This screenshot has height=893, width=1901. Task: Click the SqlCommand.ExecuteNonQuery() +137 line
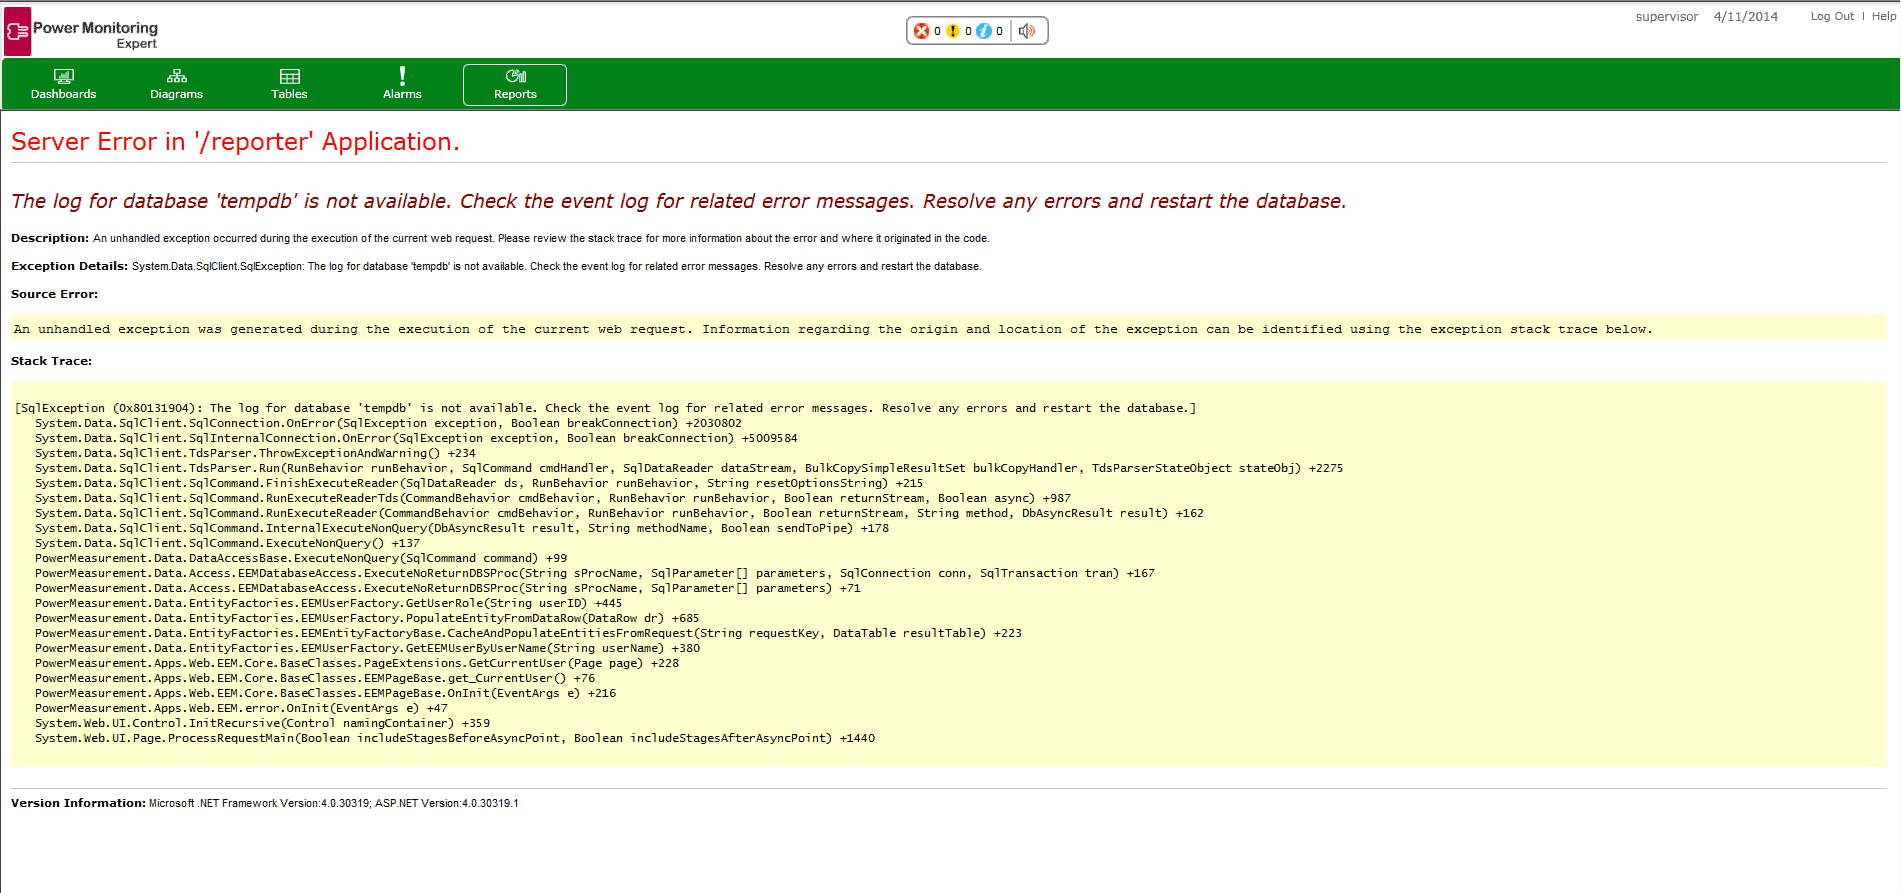tap(227, 543)
